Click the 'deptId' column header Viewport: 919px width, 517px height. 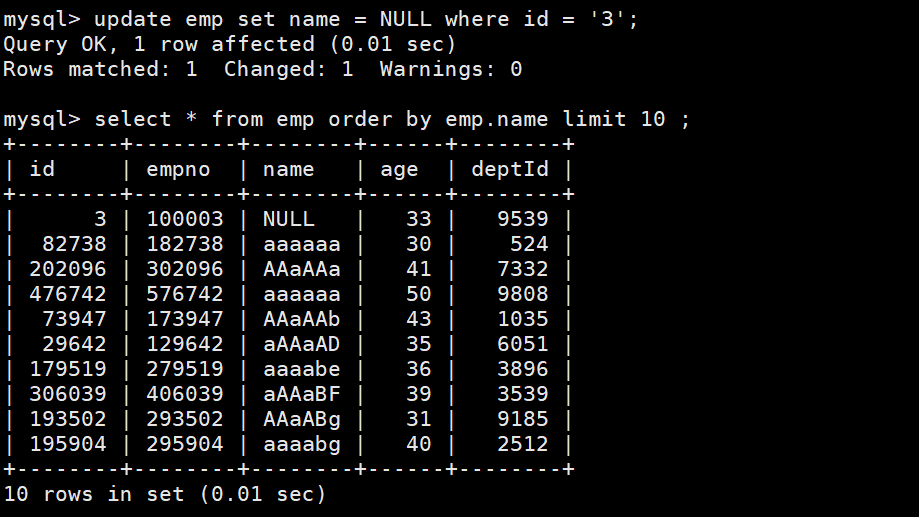[x=510, y=169]
